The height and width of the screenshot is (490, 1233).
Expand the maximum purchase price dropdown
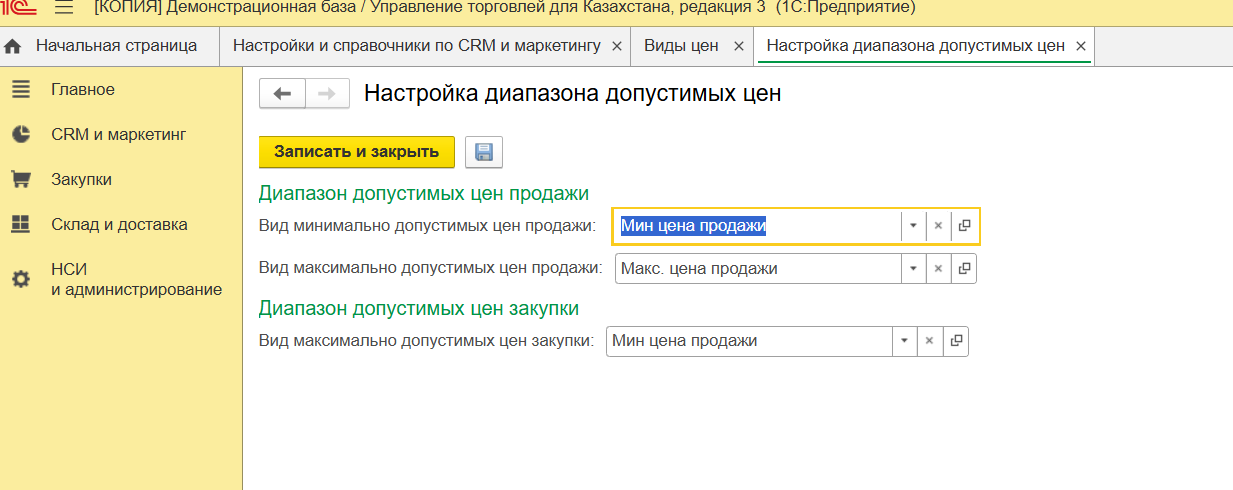[x=904, y=341]
